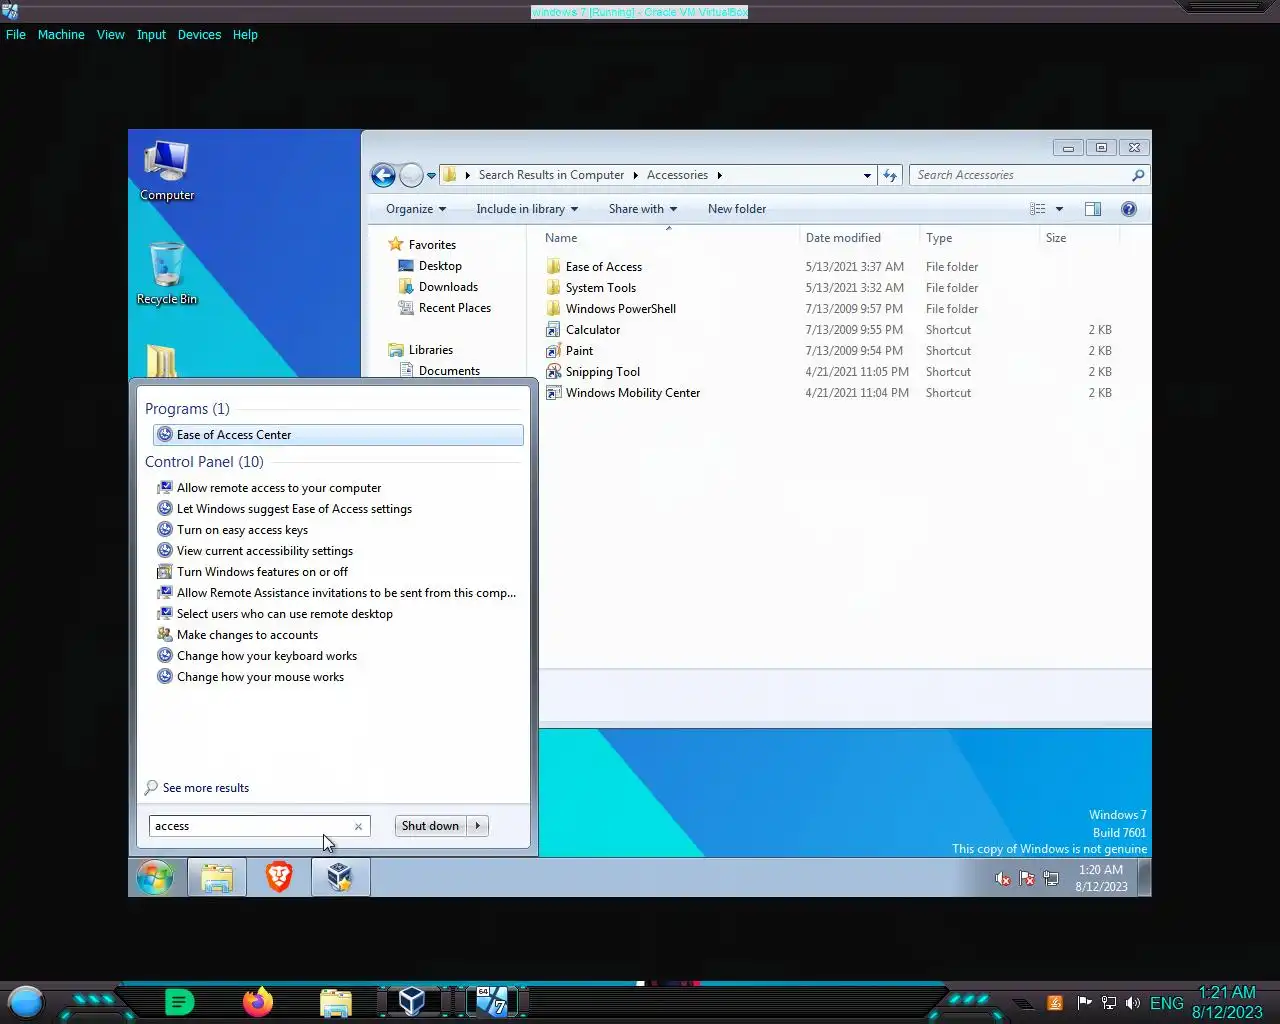
Task: Show the preview pane icon
Action: pyautogui.click(x=1093, y=209)
